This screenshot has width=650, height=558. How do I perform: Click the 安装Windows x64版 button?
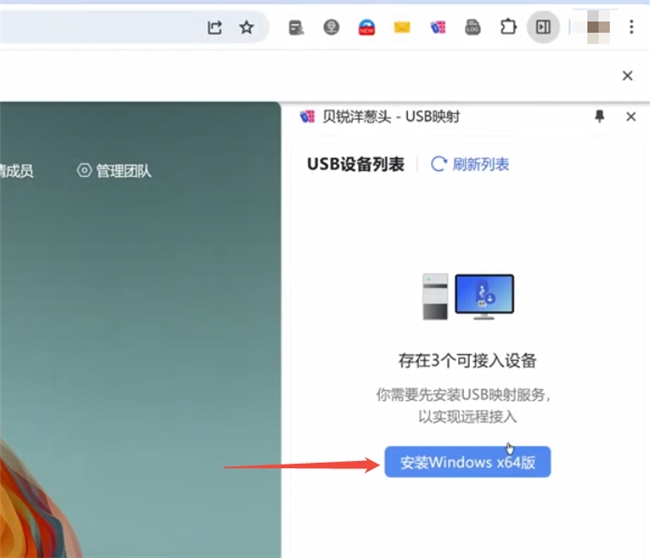467,462
